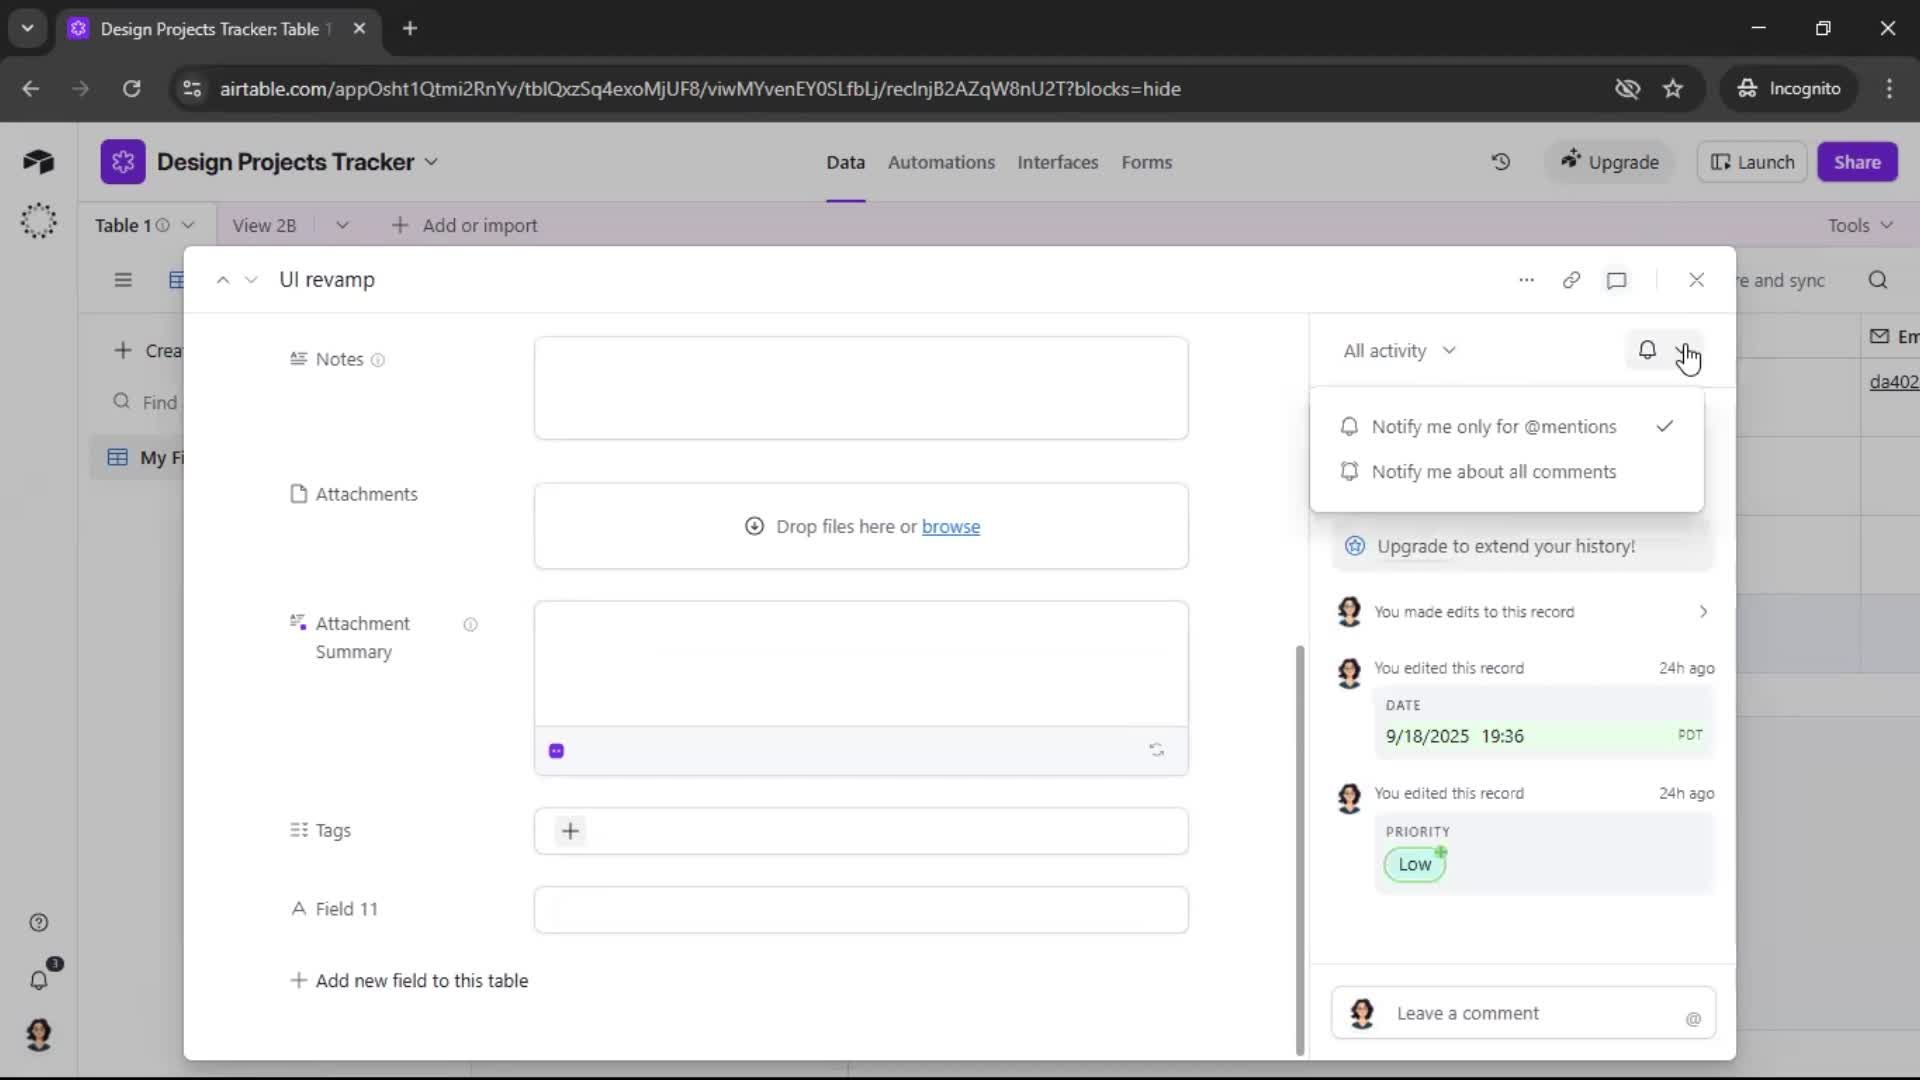Expand 'You made edits to this record'

[x=1524, y=612]
